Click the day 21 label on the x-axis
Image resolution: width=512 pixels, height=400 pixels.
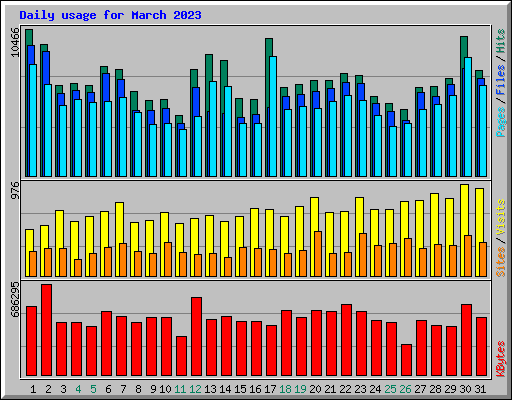click(330, 389)
